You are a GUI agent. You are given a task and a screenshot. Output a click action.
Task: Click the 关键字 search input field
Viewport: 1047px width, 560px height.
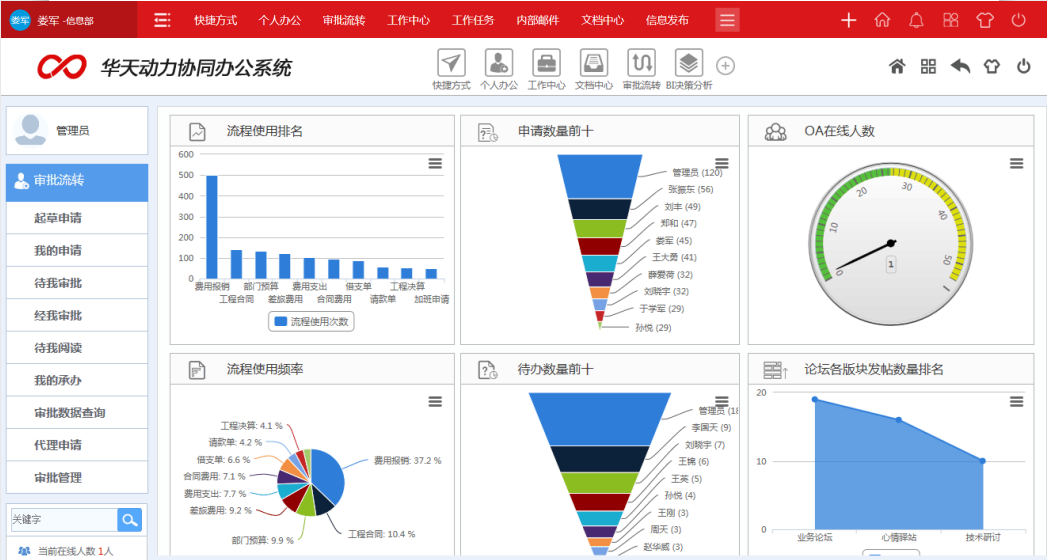point(62,519)
